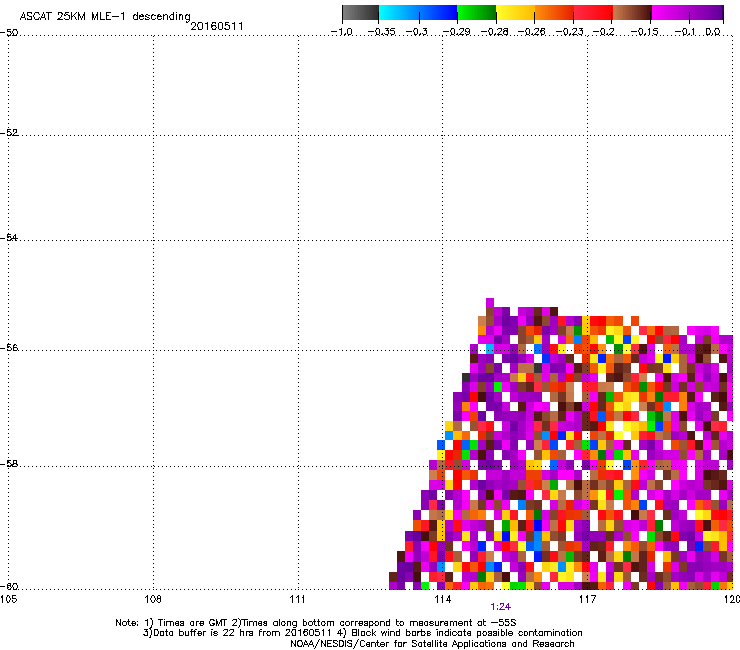The image size is (740, 650).
Task: Click the gray segment of the color bar
Action: pyautogui.click(x=361, y=12)
